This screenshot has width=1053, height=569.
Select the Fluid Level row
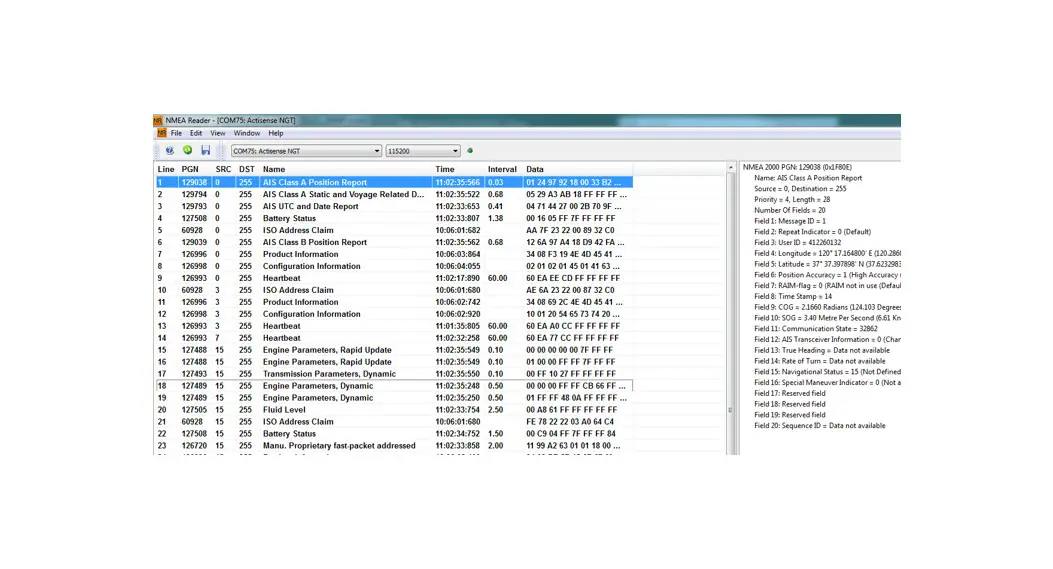tap(394, 410)
